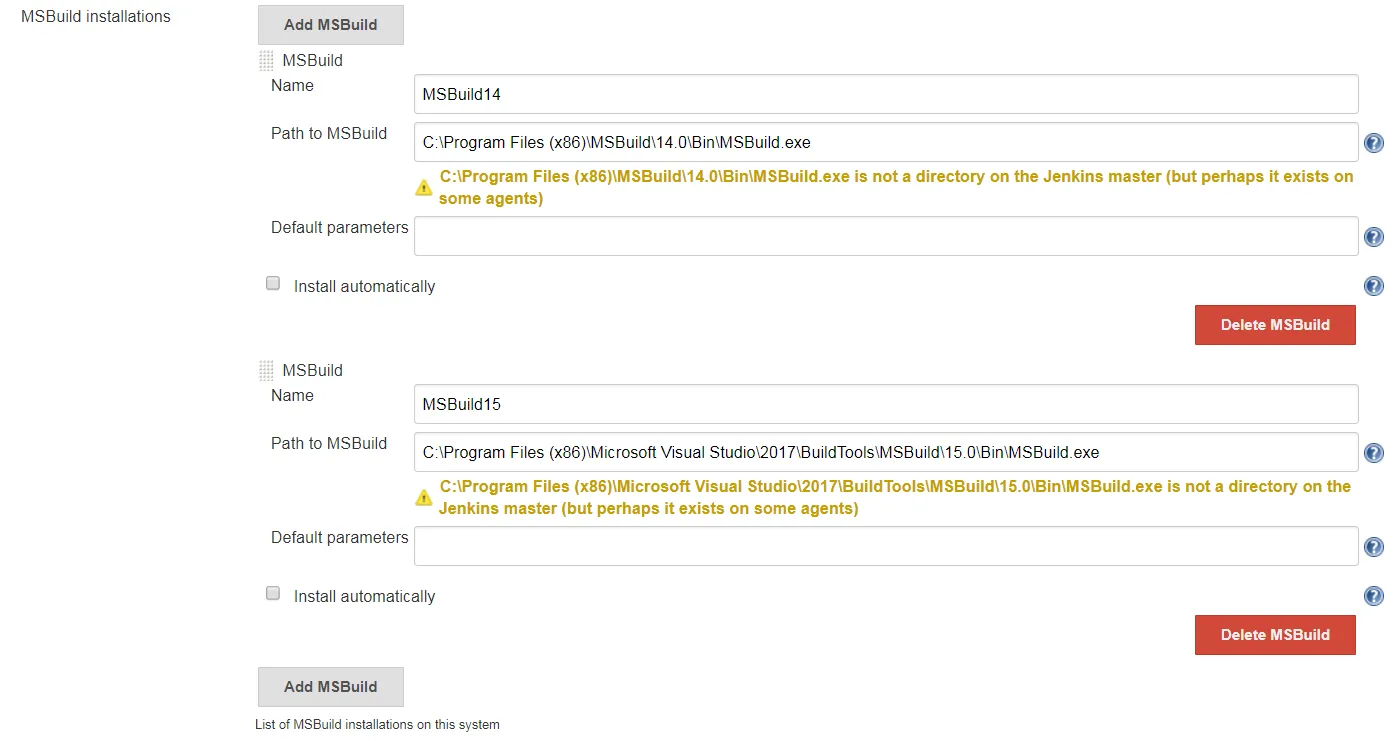
Task: Open help for the MSBuild15 path field
Action: [x=1374, y=453]
